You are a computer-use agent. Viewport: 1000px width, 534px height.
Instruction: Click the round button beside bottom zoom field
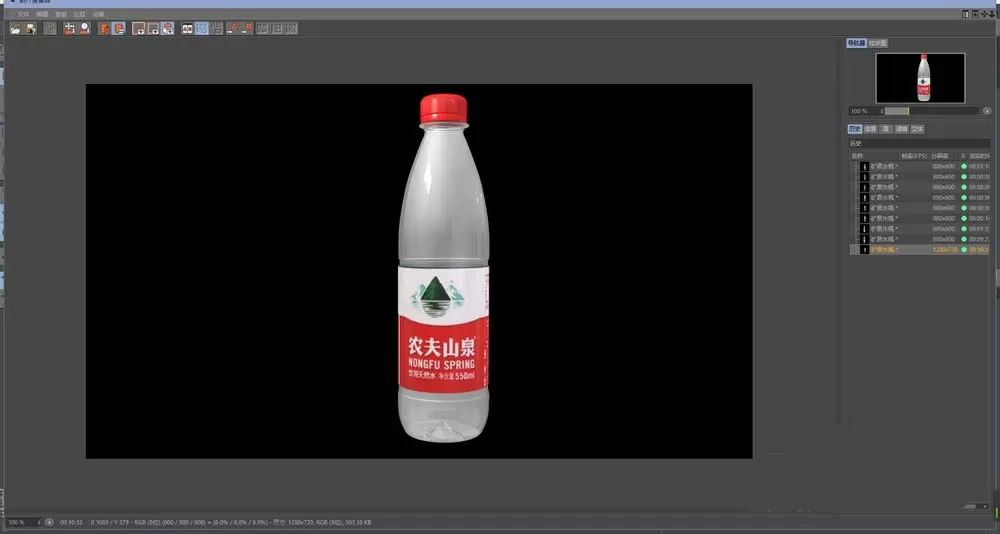49,522
